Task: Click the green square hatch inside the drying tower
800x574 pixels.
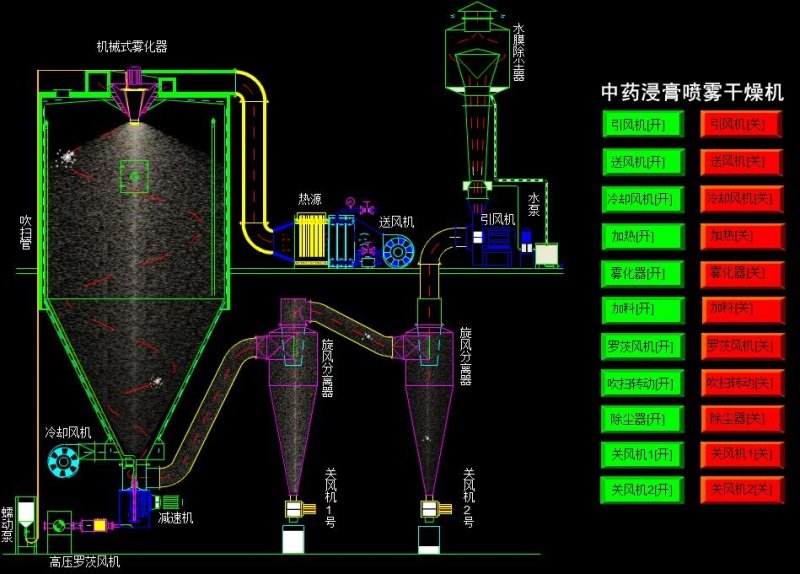Action: 133,175
